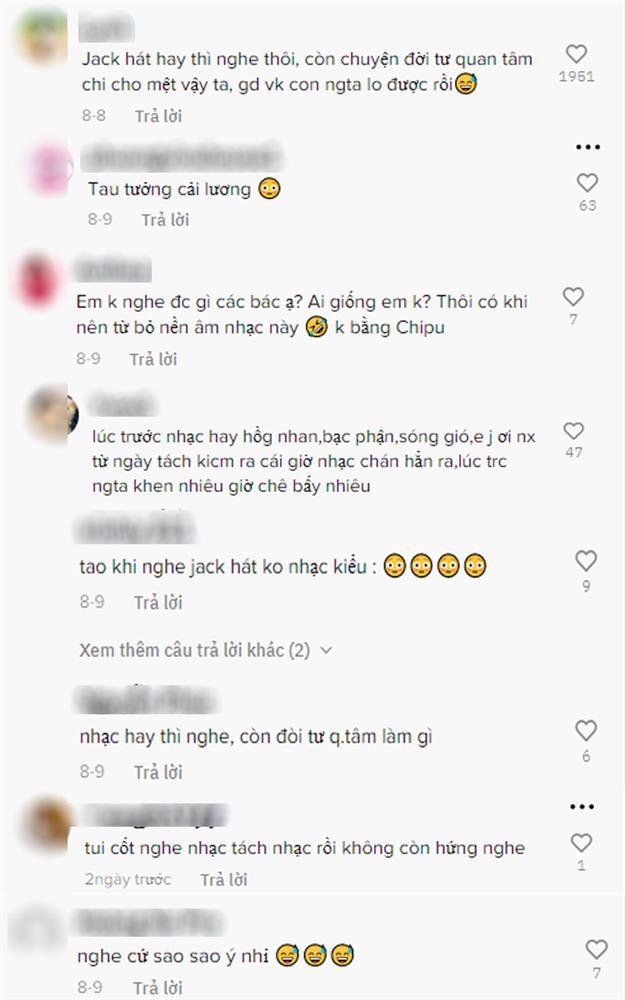
Task: Open three-dot menu on '2ngày trước' comment
Action: click(582, 807)
